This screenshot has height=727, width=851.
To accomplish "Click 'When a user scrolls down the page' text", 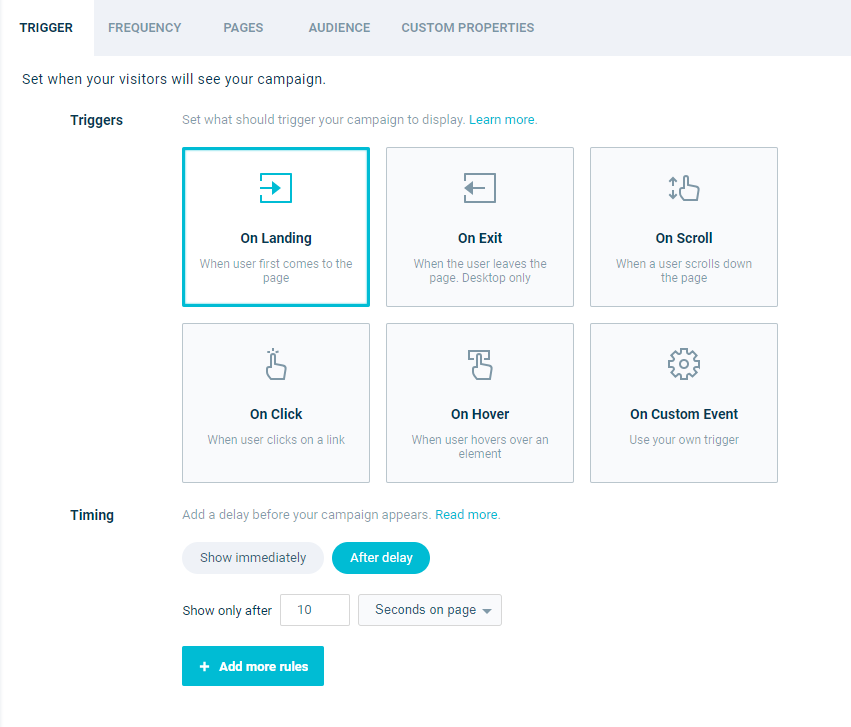I will (684, 271).
